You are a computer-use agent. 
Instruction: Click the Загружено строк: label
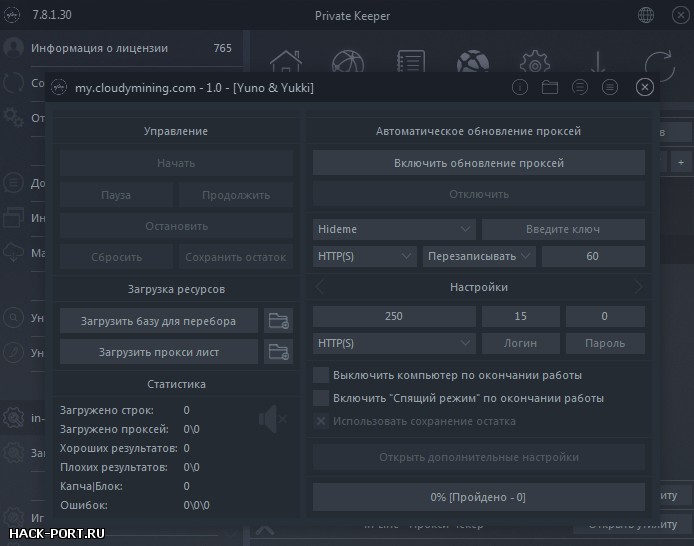107,410
